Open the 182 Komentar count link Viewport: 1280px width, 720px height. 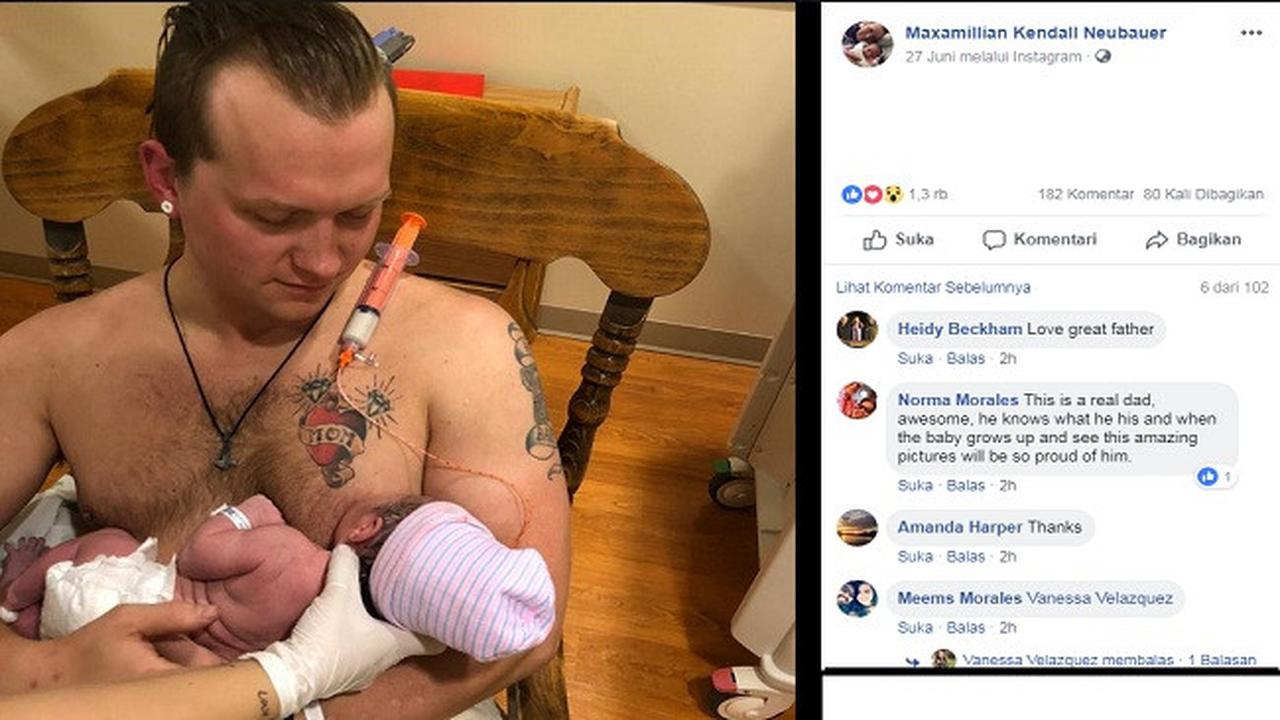point(1085,194)
